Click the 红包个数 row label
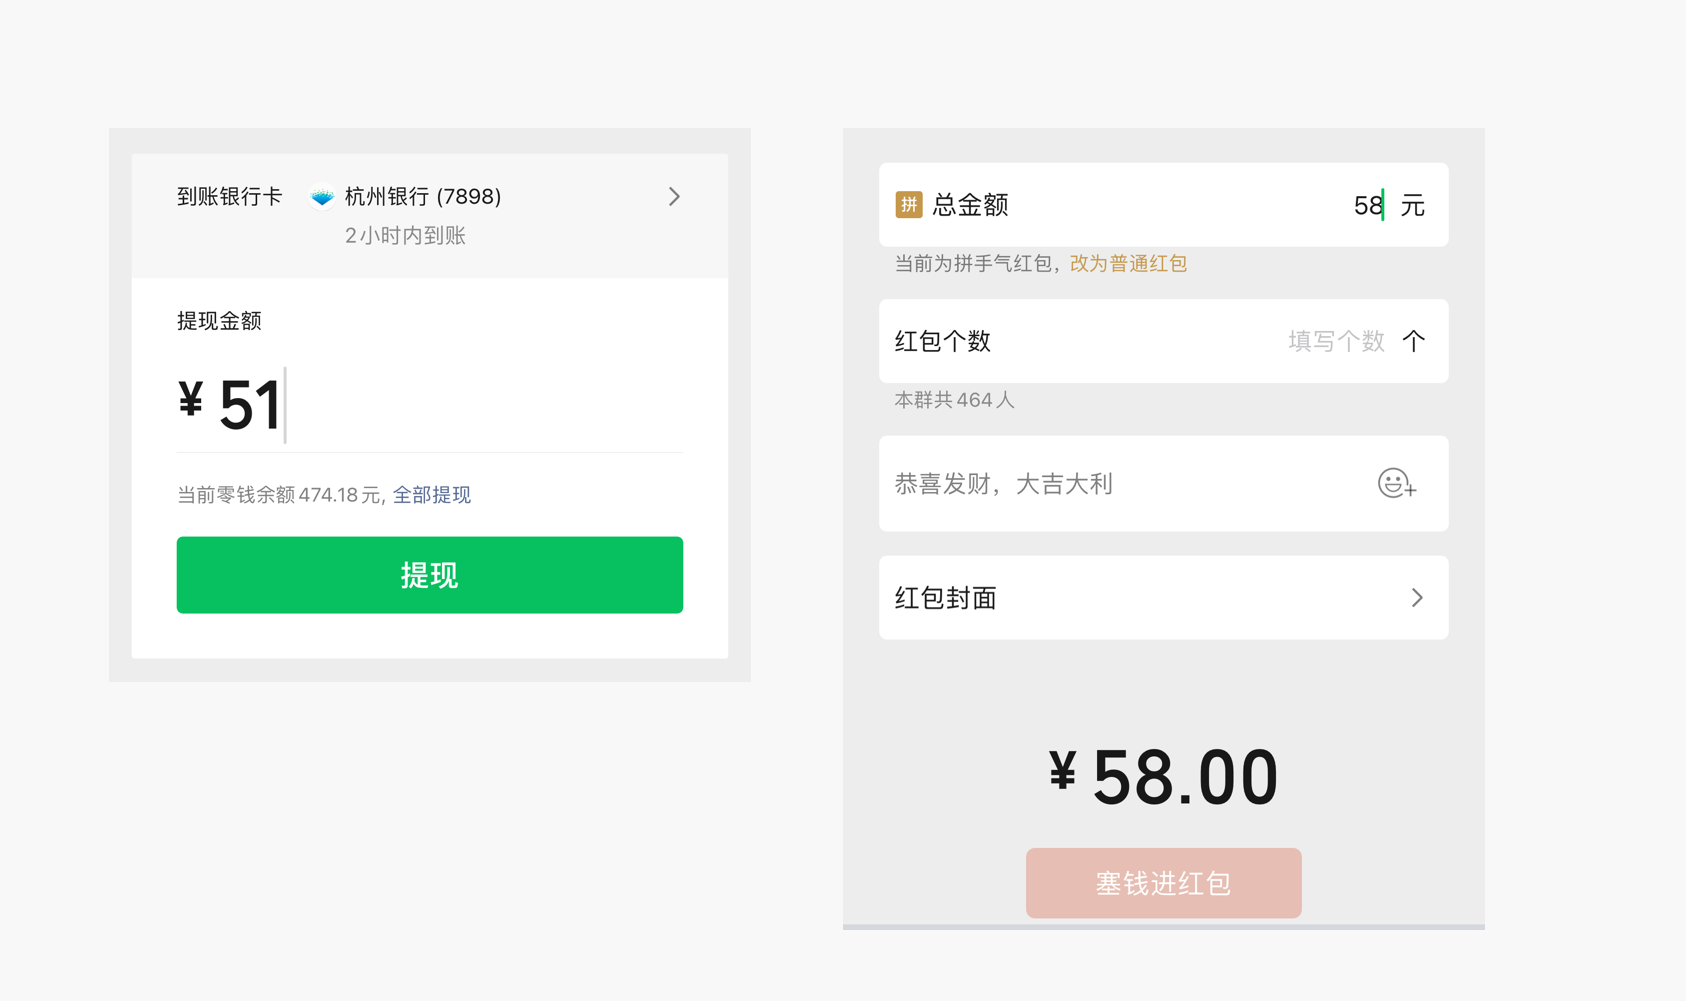 pyautogui.click(x=943, y=342)
